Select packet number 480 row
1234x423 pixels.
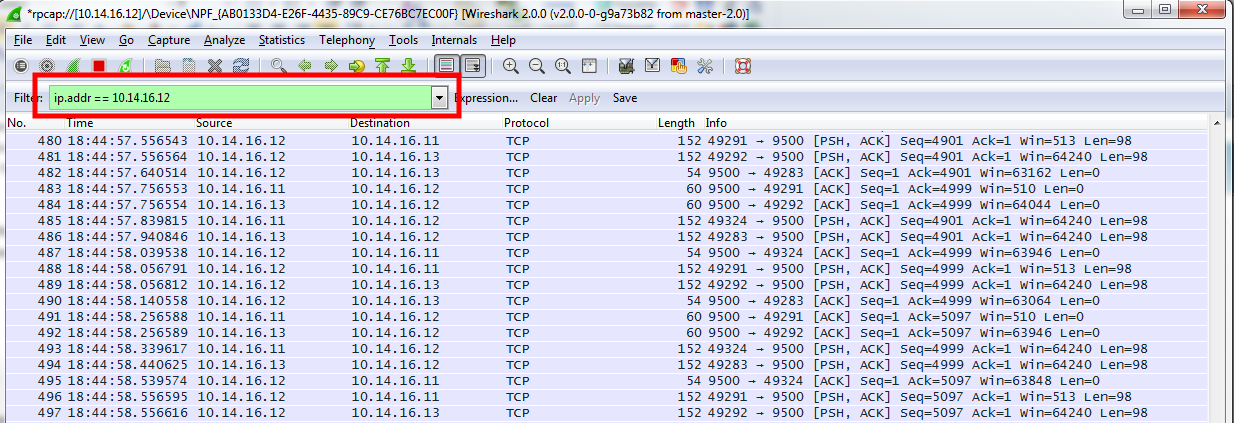pyautogui.click(x=608, y=141)
